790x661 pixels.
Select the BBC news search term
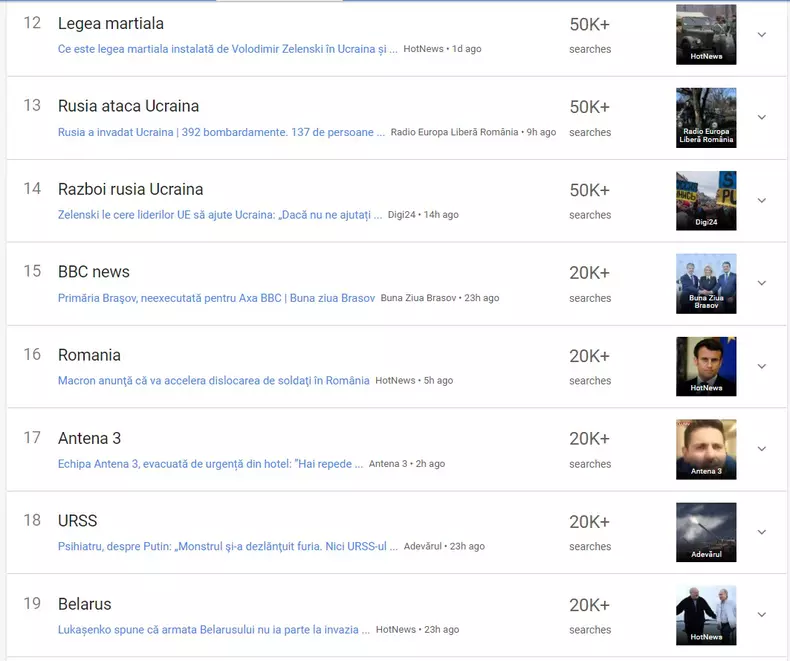tap(94, 272)
